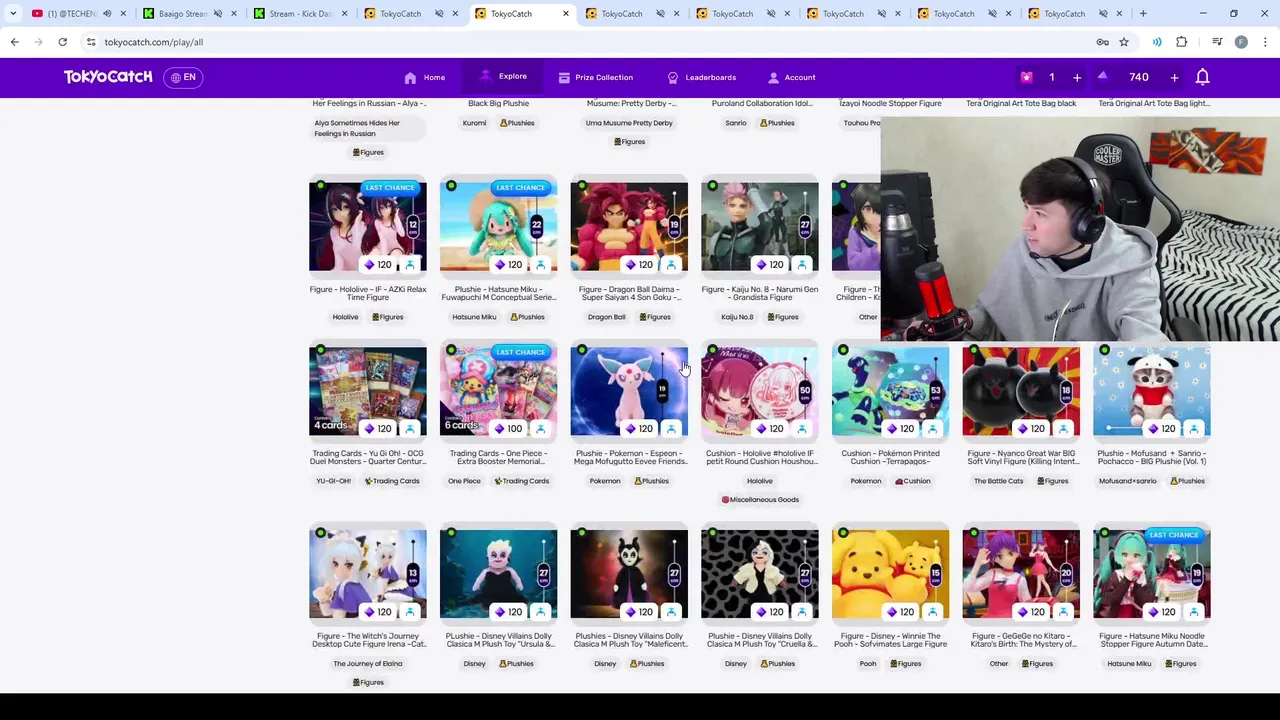The image size is (1280, 720).
Task: Open Chrome's three-dot menu
Action: [1265, 42]
